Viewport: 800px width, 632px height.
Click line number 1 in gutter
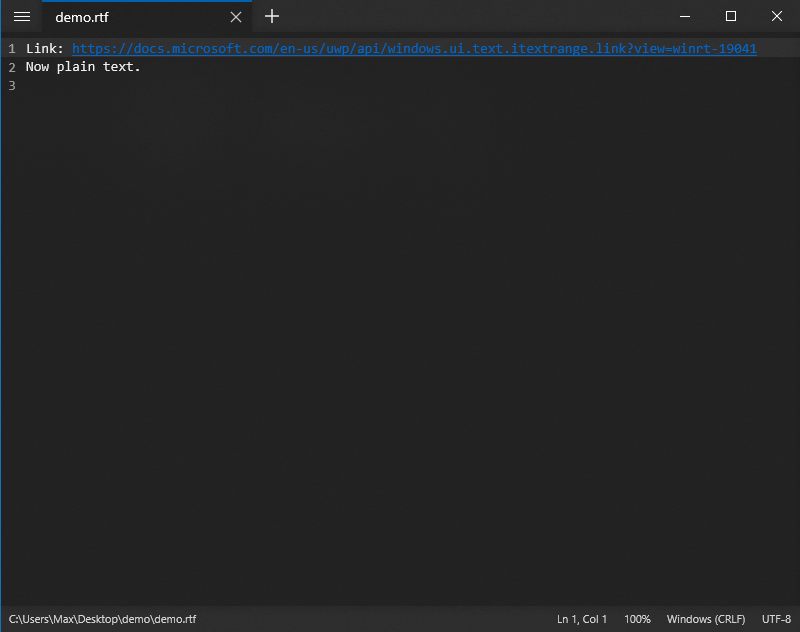click(12, 49)
